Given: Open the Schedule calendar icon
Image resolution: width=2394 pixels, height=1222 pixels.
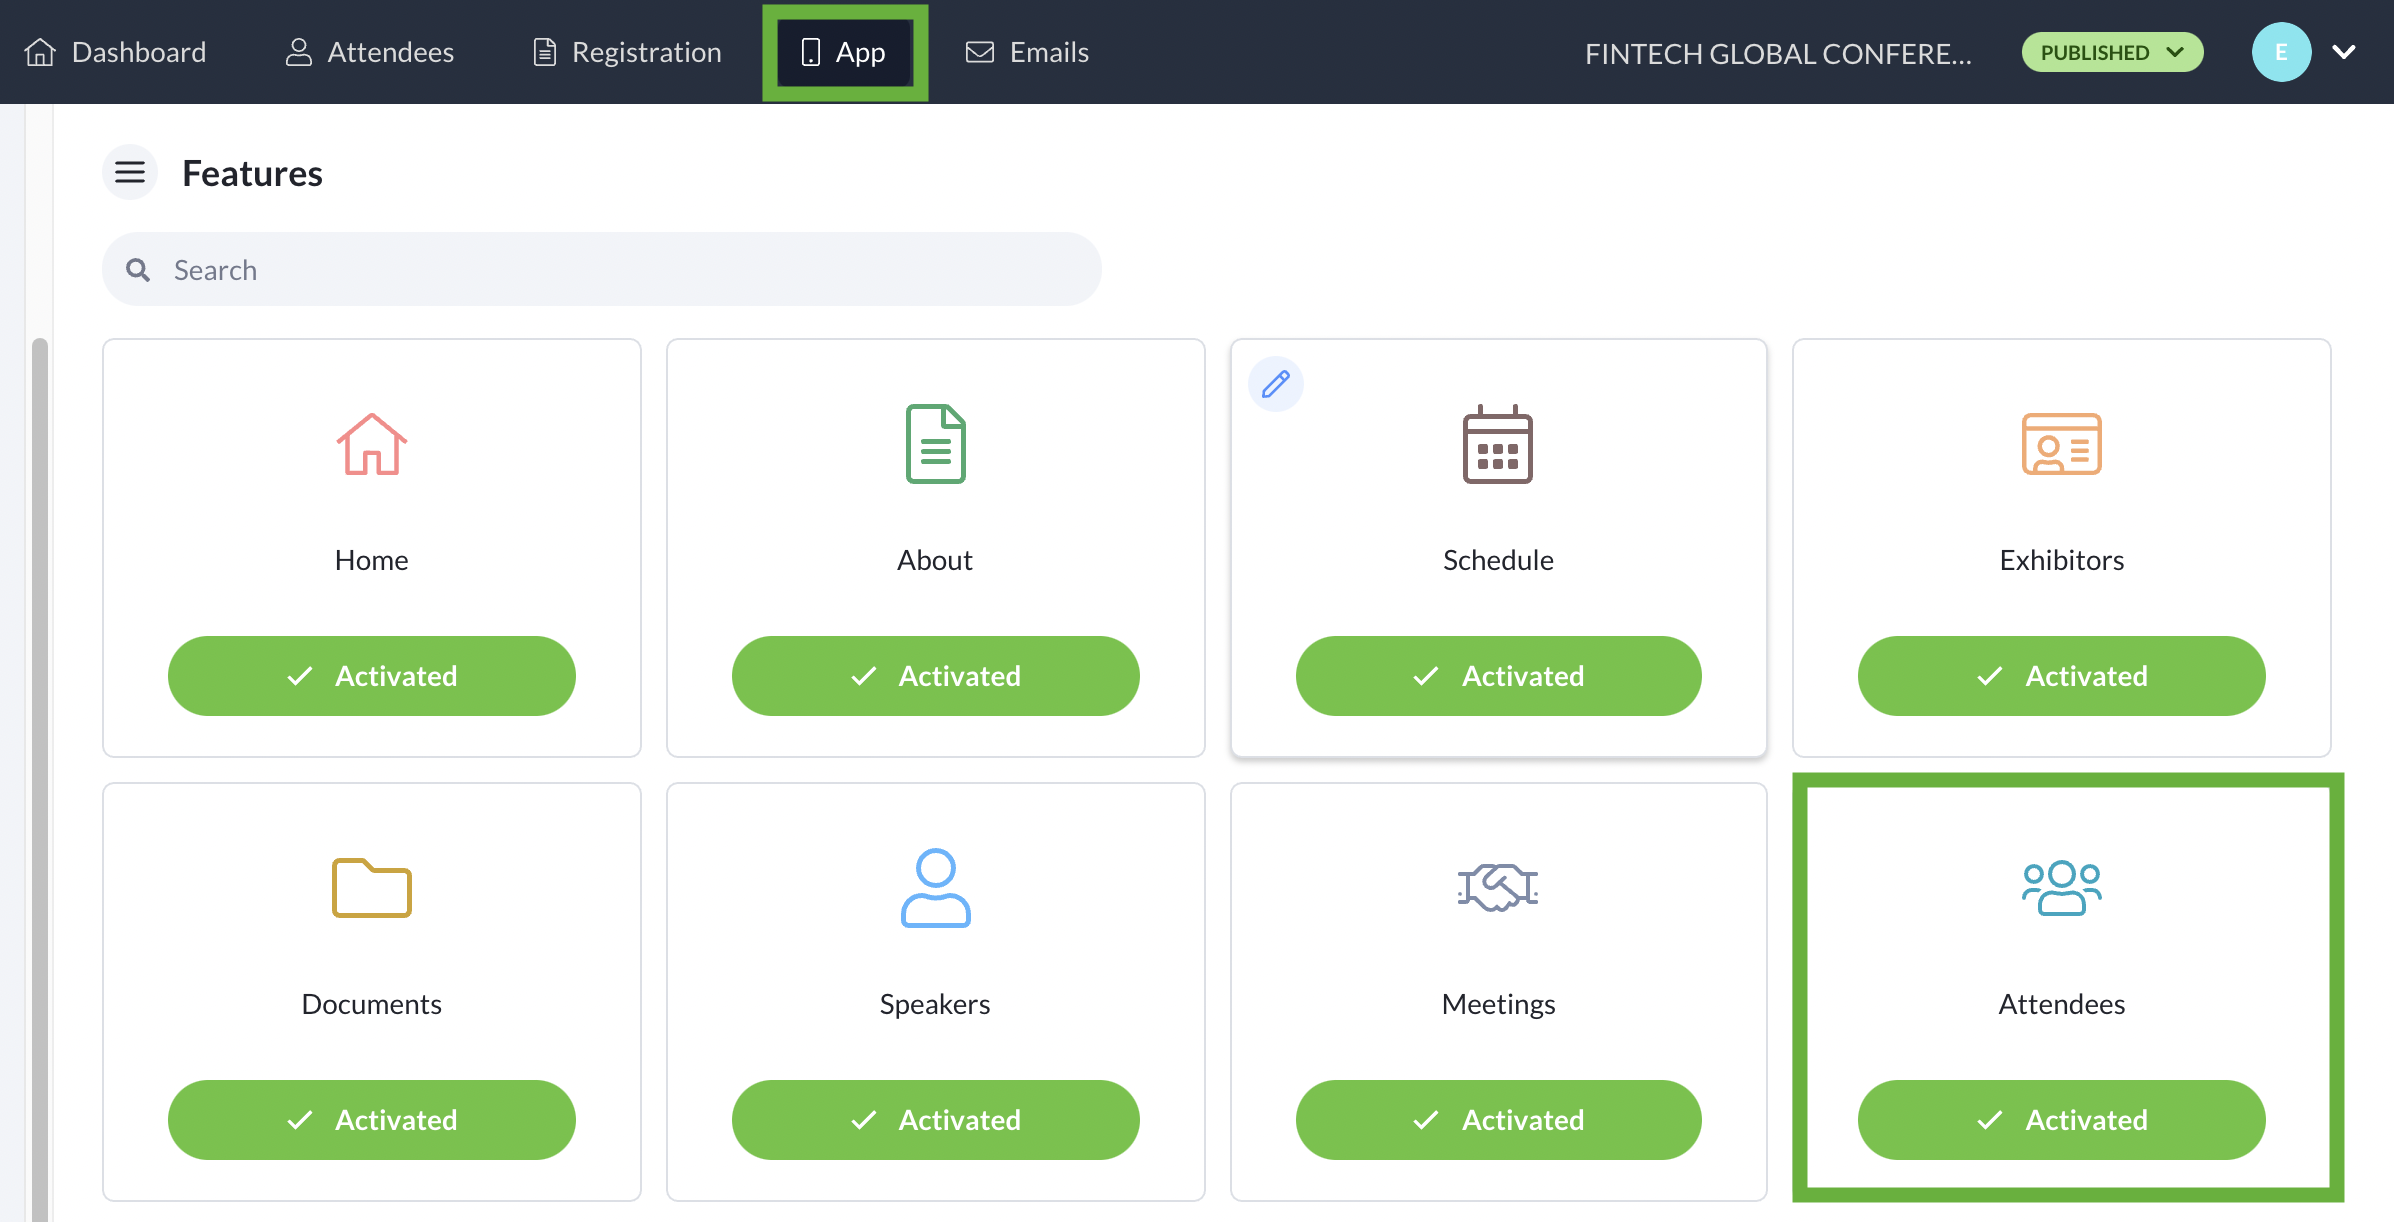Looking at the screenshot, I should pyautogui.click(x=1497, y=445).
